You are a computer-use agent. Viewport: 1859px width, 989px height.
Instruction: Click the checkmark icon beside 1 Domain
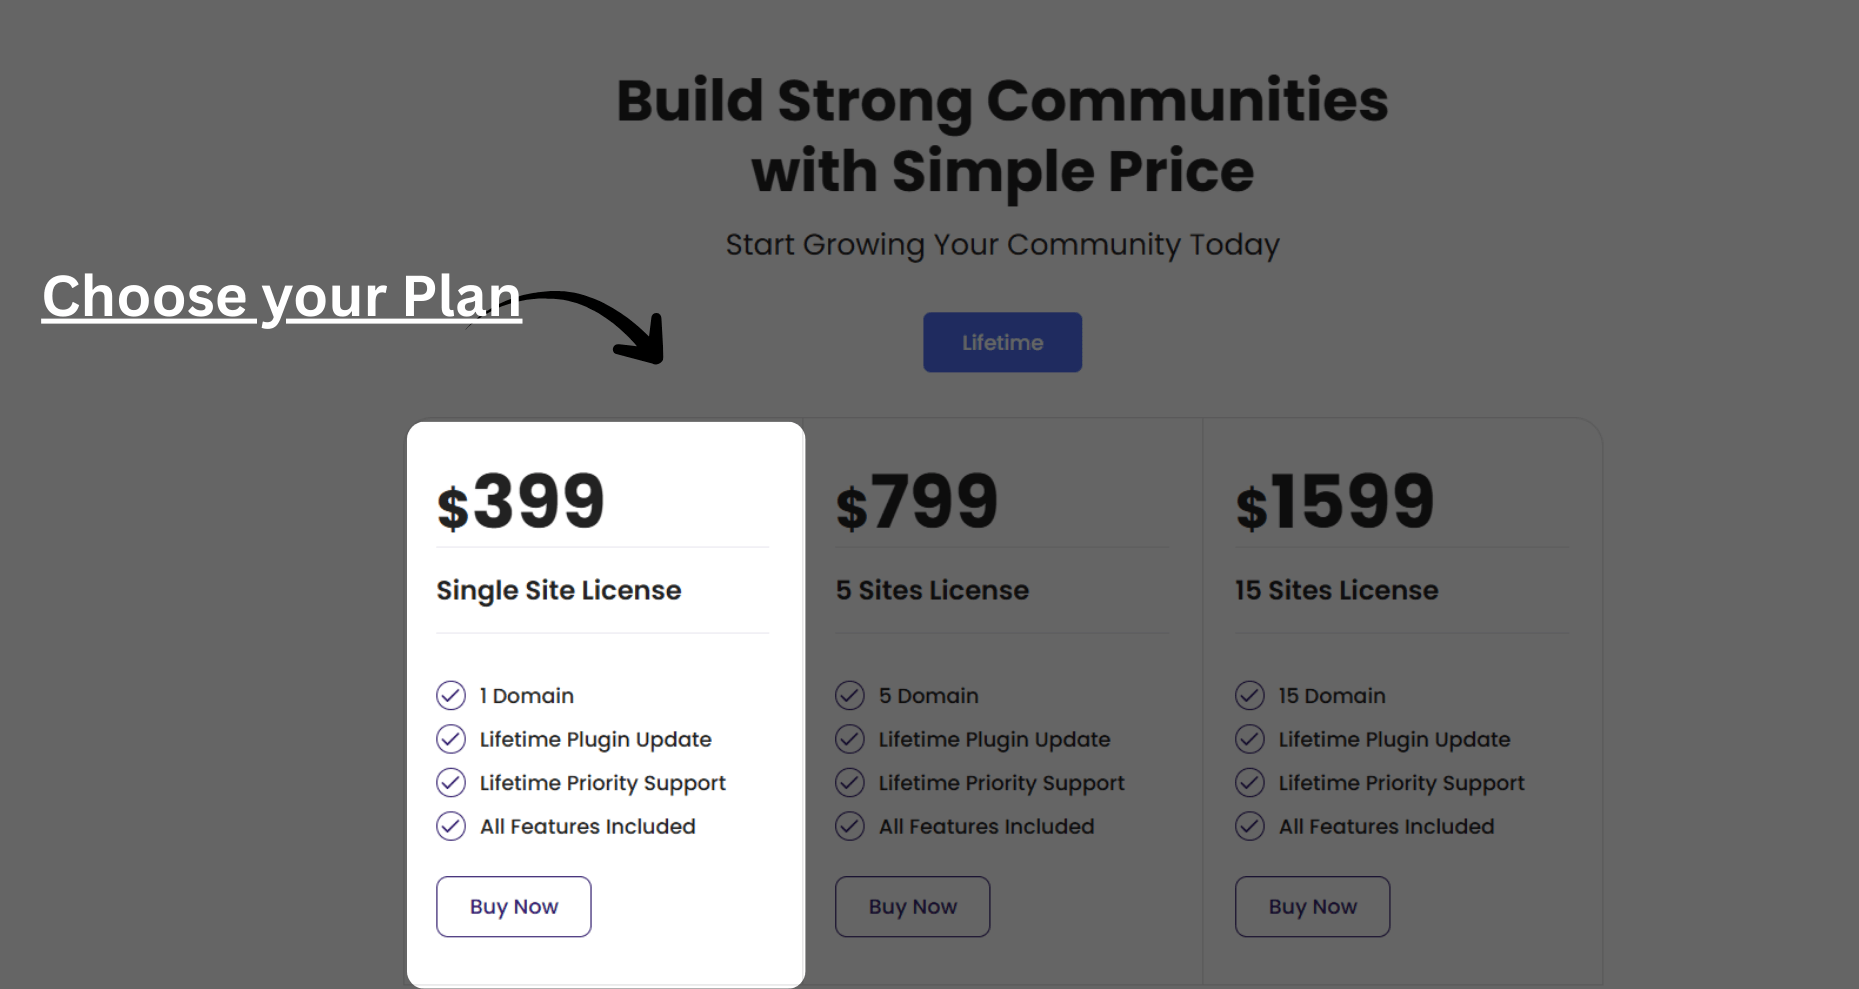coord(451,695)
